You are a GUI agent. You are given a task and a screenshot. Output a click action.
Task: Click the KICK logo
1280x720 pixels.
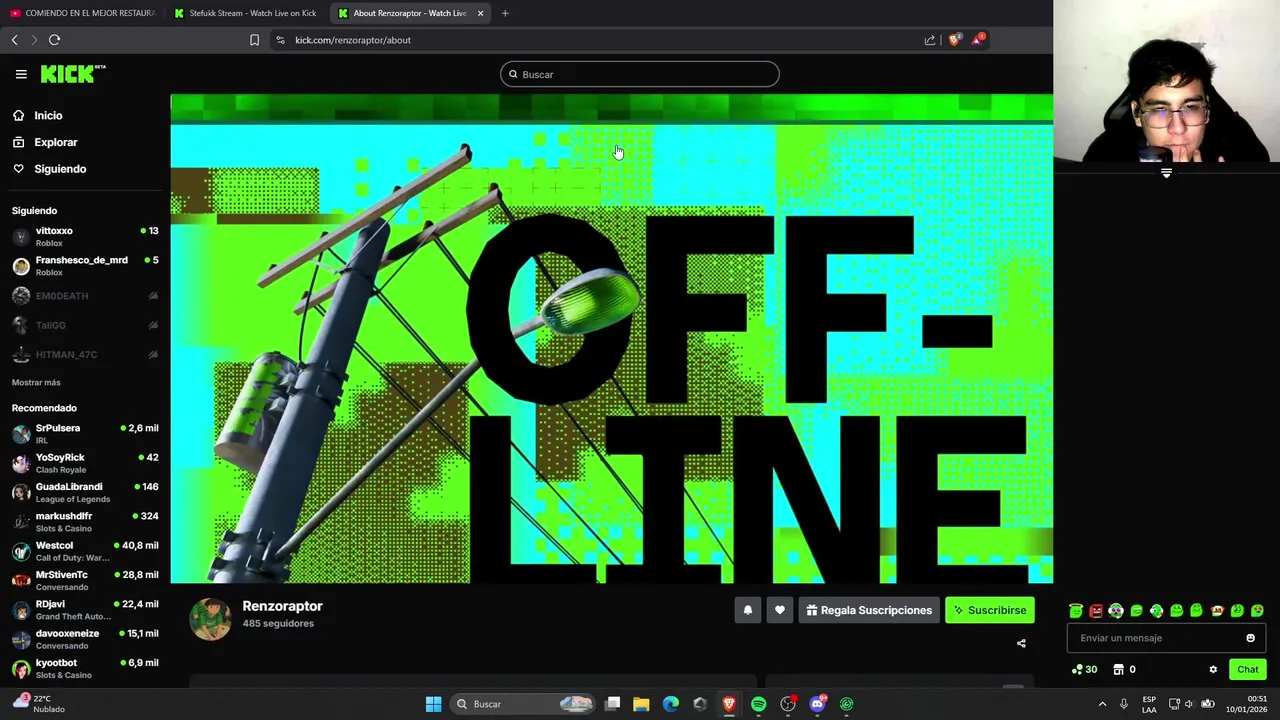click(73, 74)
